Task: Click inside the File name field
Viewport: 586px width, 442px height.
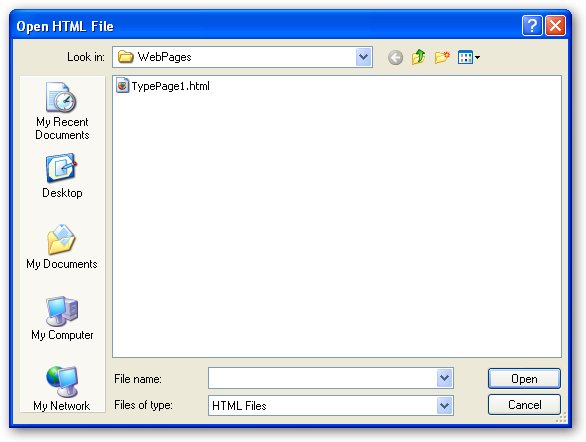Action: 323,378
